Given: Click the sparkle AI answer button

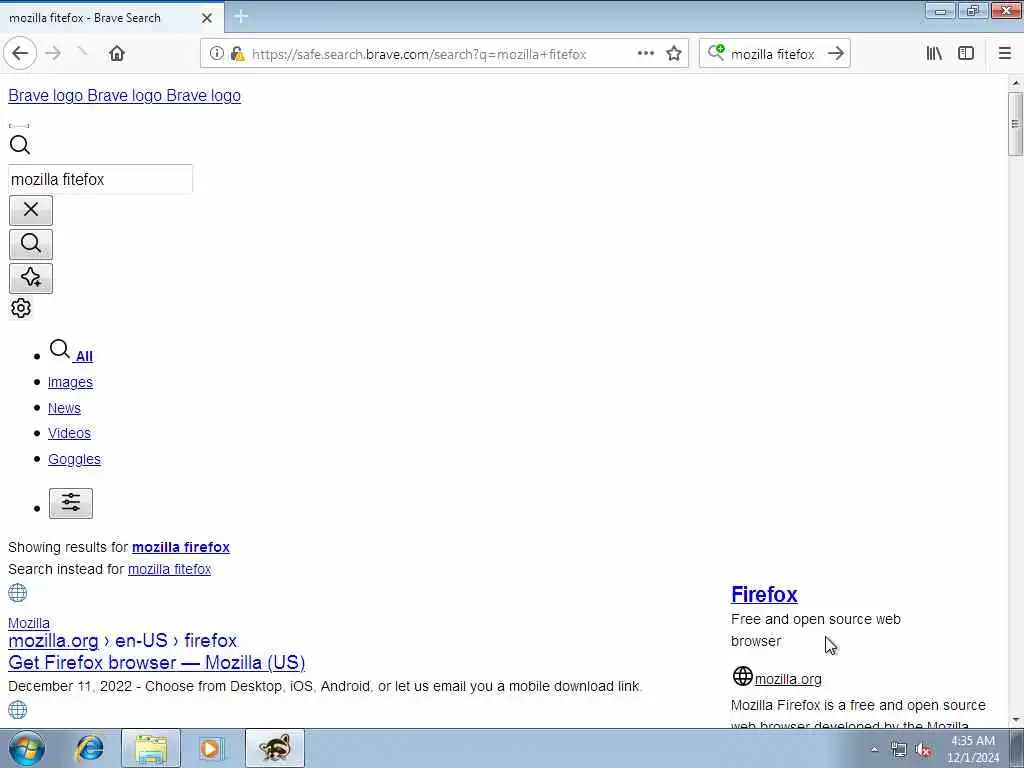Looking at the screenshot, I should point(31,278).
